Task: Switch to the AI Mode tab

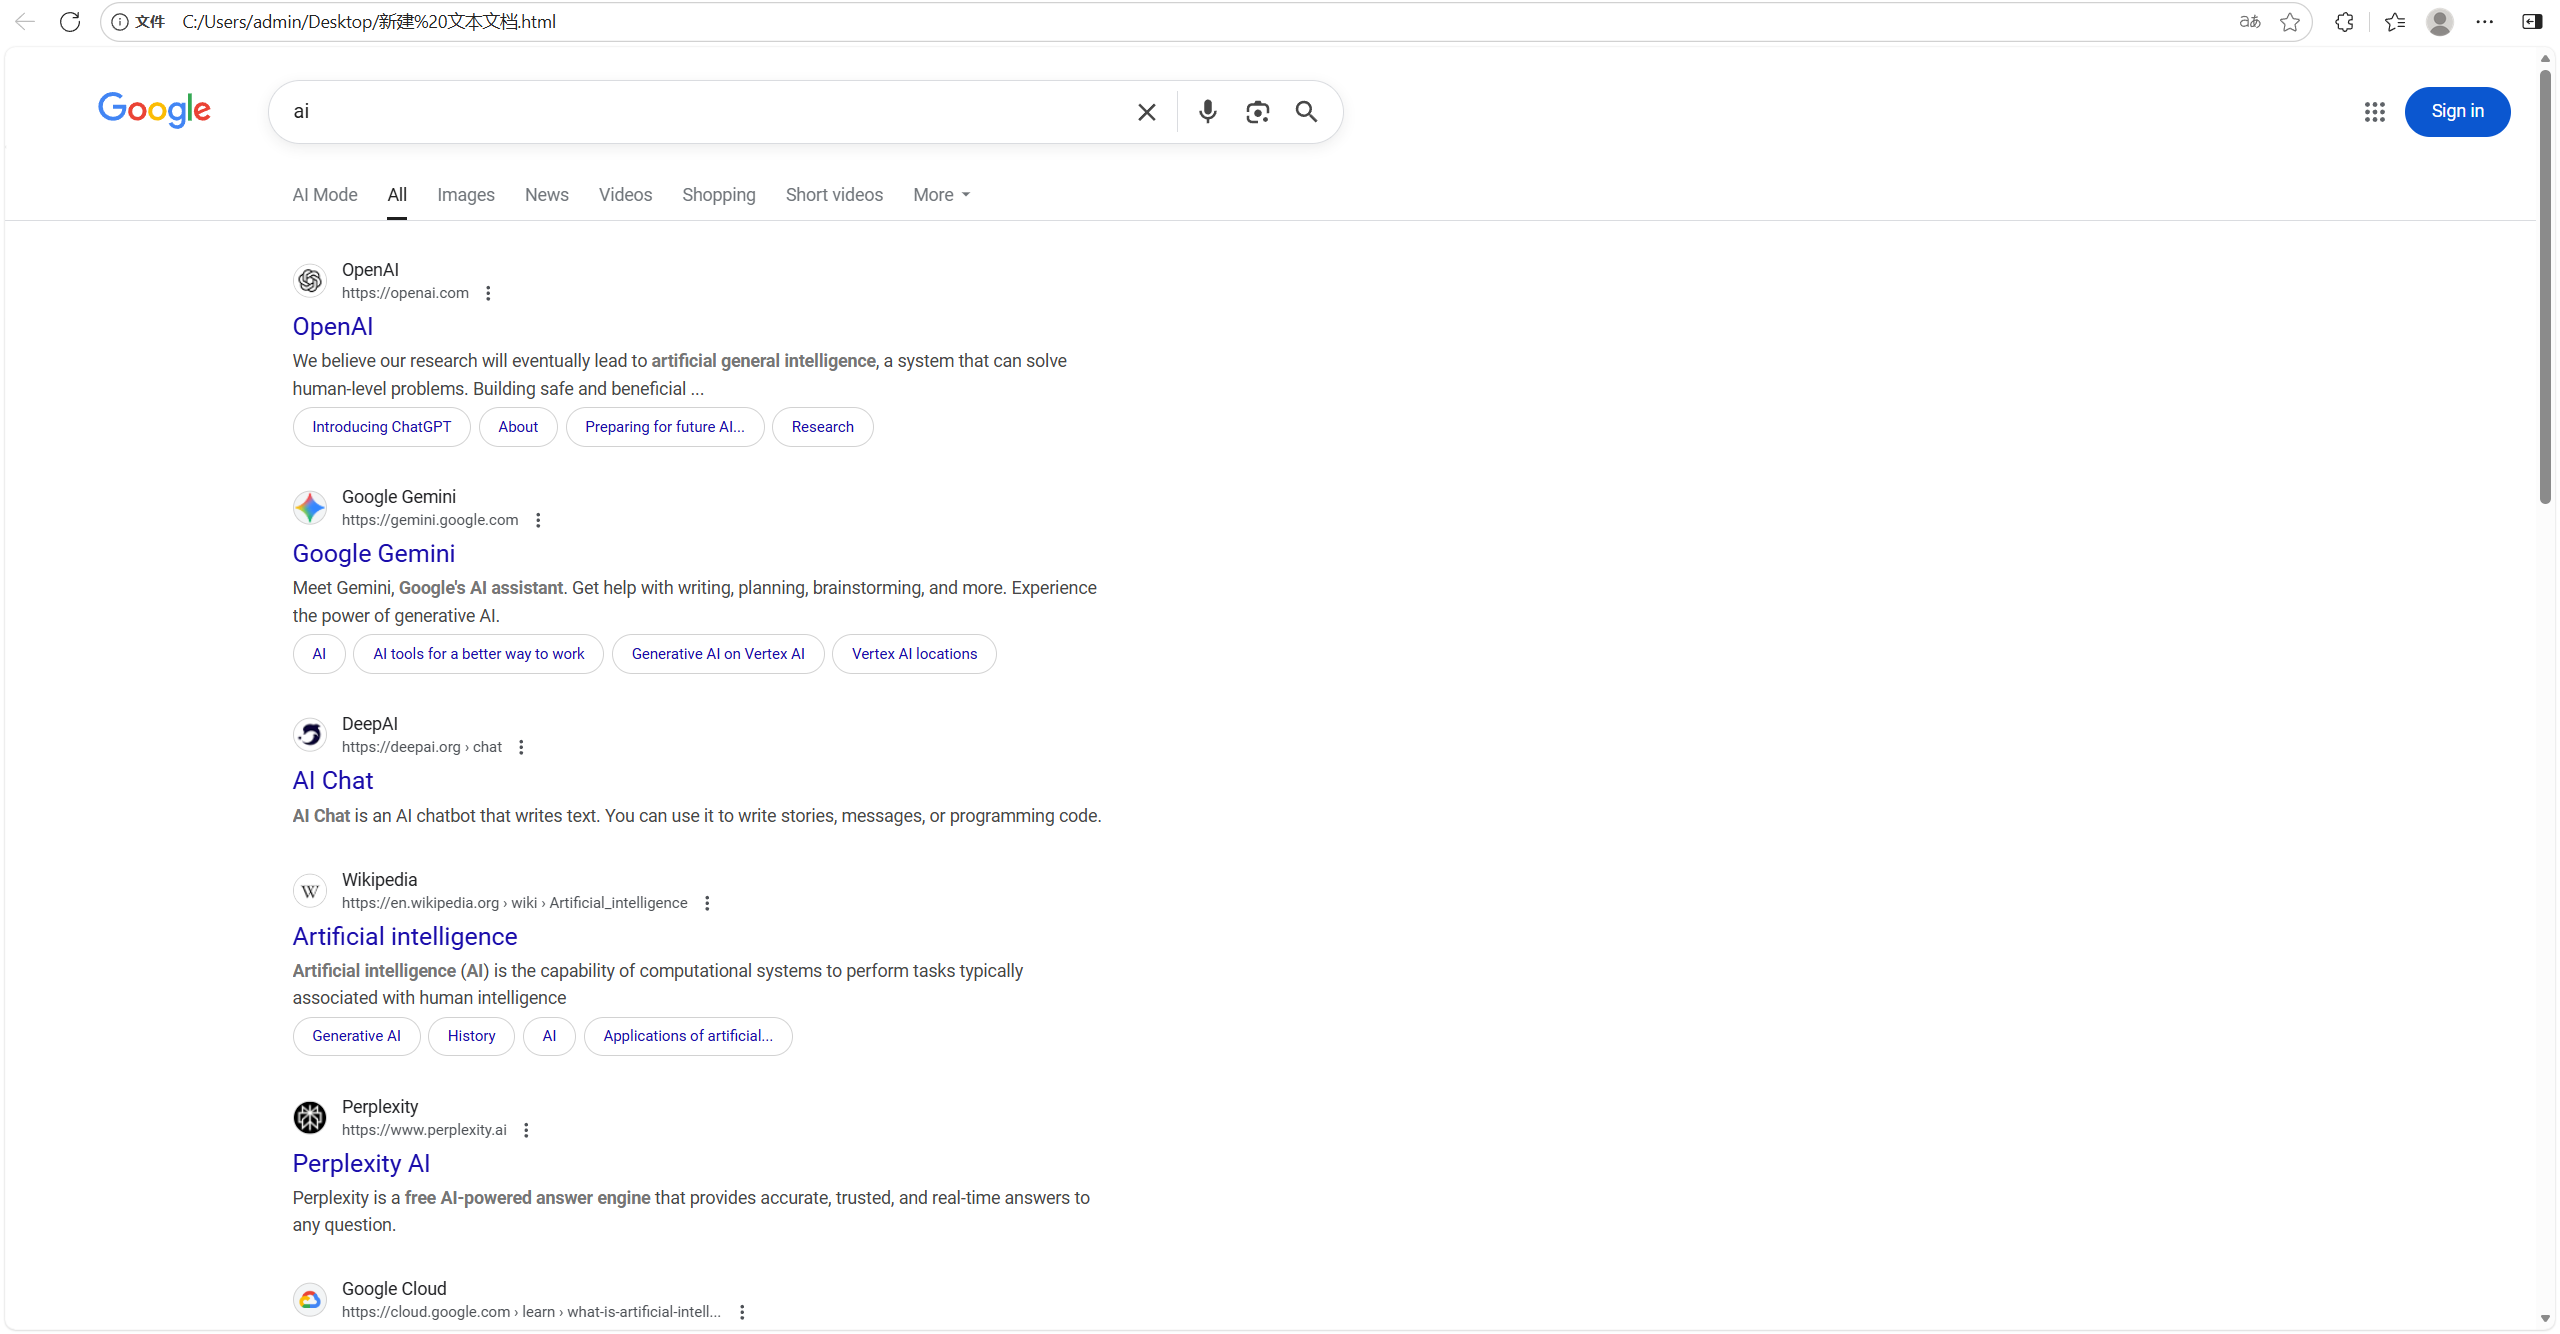Action: tap(324, 195)
